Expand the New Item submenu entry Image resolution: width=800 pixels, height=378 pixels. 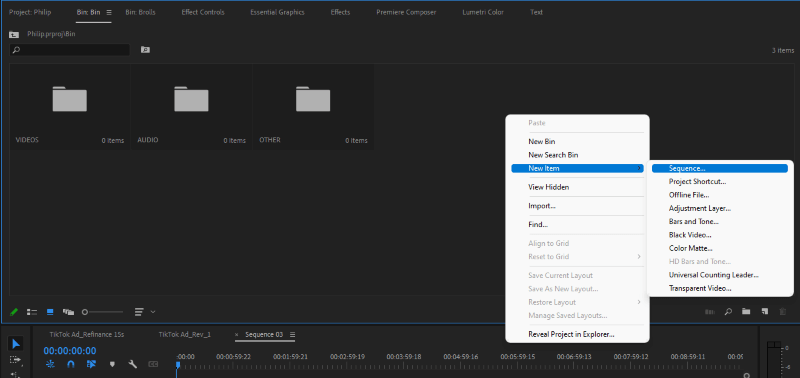click(577, 168)
